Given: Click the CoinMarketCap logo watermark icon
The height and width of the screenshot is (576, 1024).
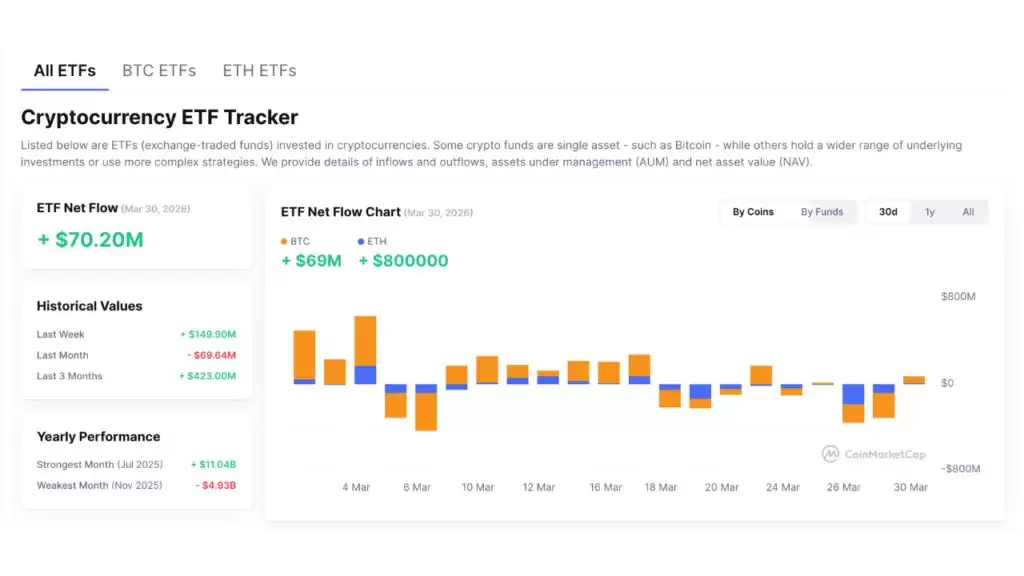Looking at the screenshot, I should (x=830, y=454).
